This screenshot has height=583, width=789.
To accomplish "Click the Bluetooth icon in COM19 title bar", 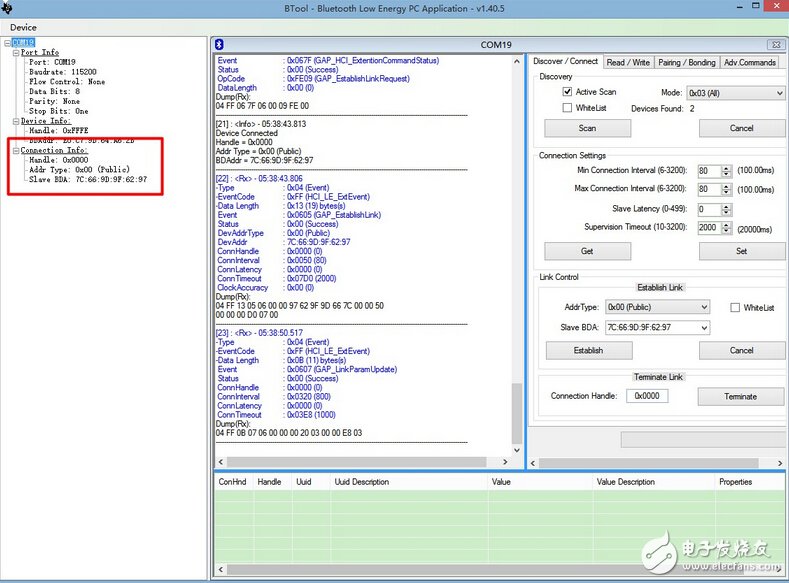I will point(221,45).
